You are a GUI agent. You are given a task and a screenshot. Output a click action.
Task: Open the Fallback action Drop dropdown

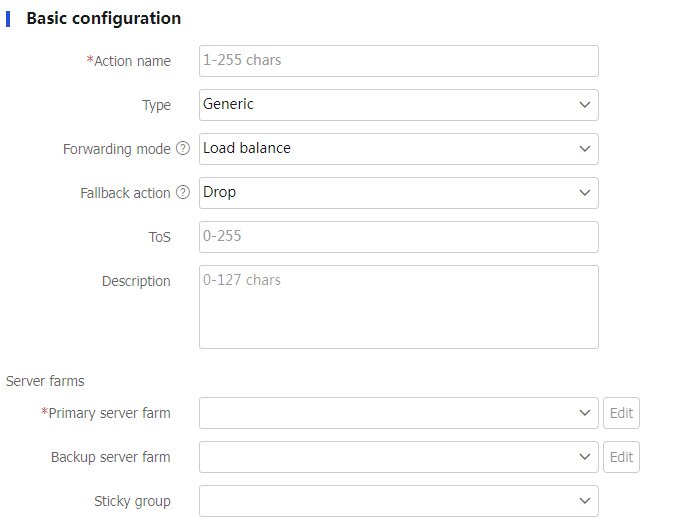pyautogui.click(x=398, y=193)
